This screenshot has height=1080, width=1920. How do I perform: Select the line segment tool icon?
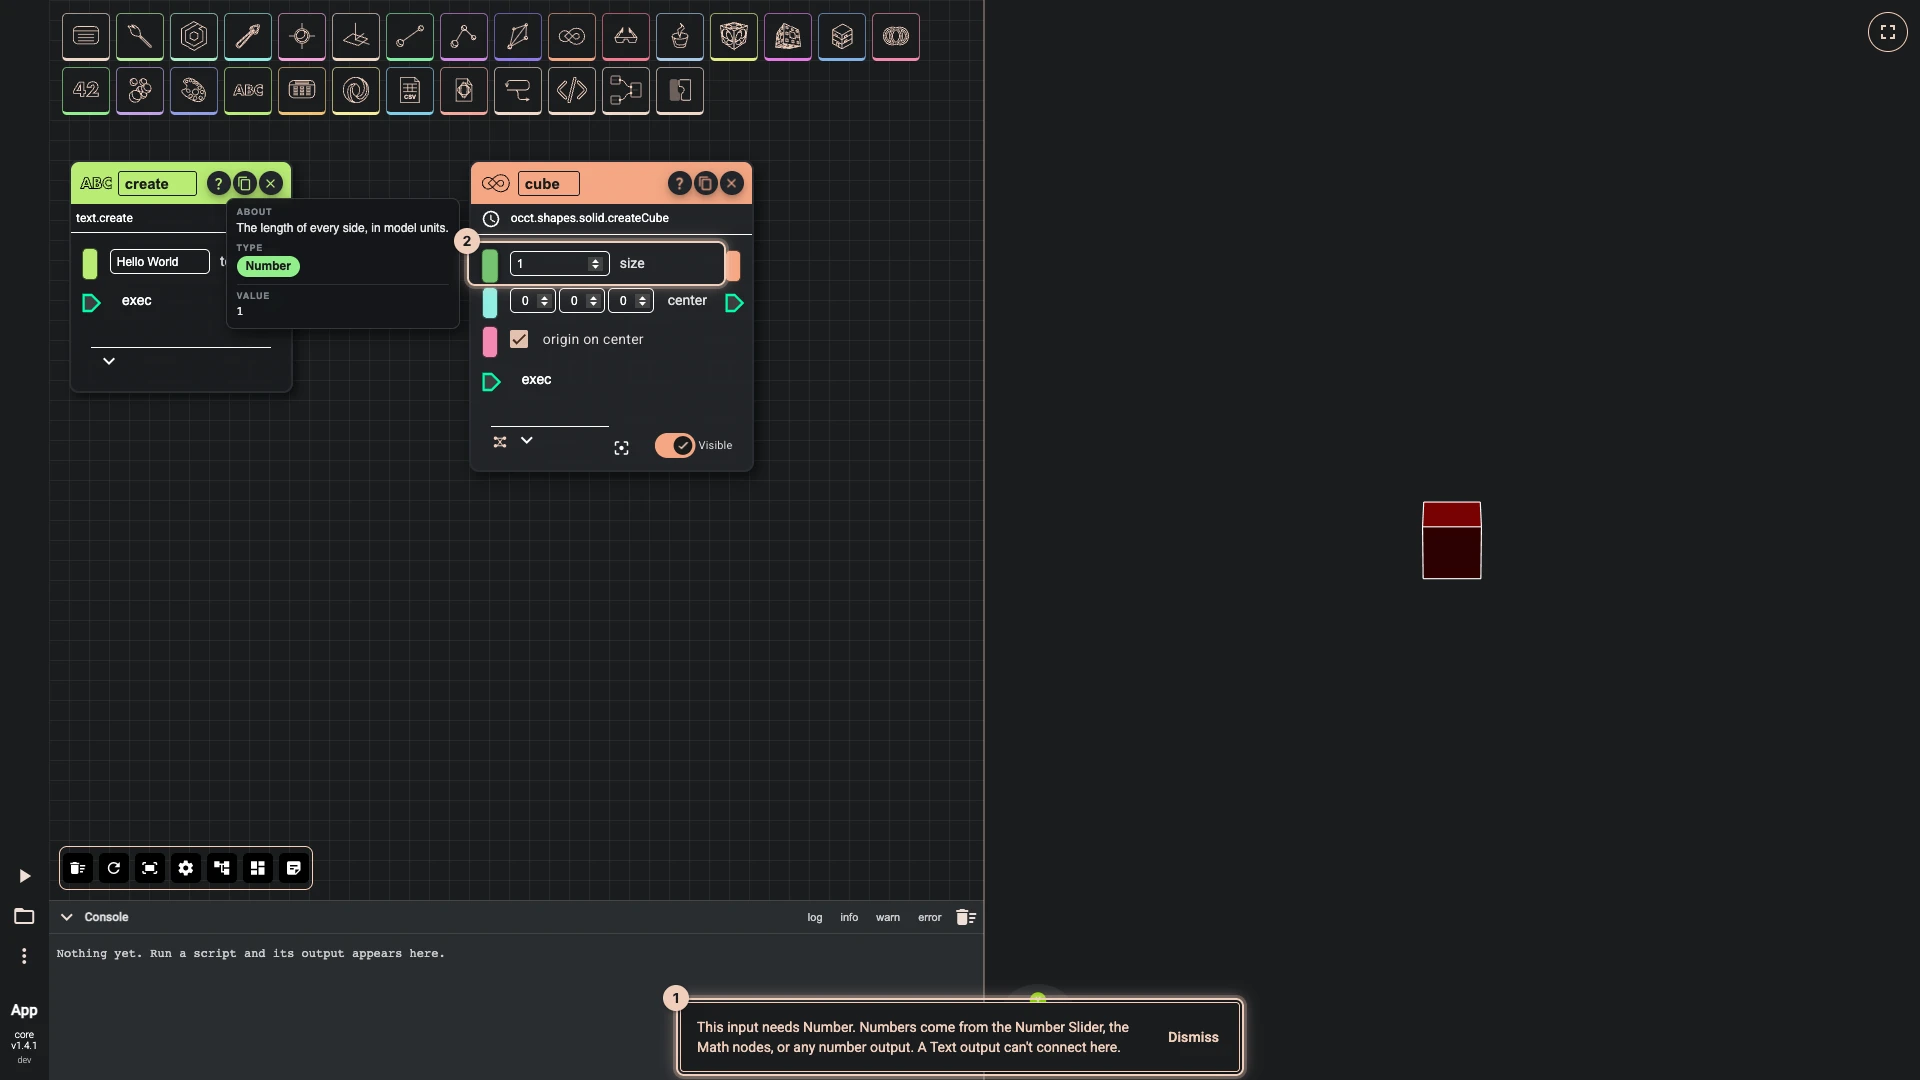tap(410, 36)
